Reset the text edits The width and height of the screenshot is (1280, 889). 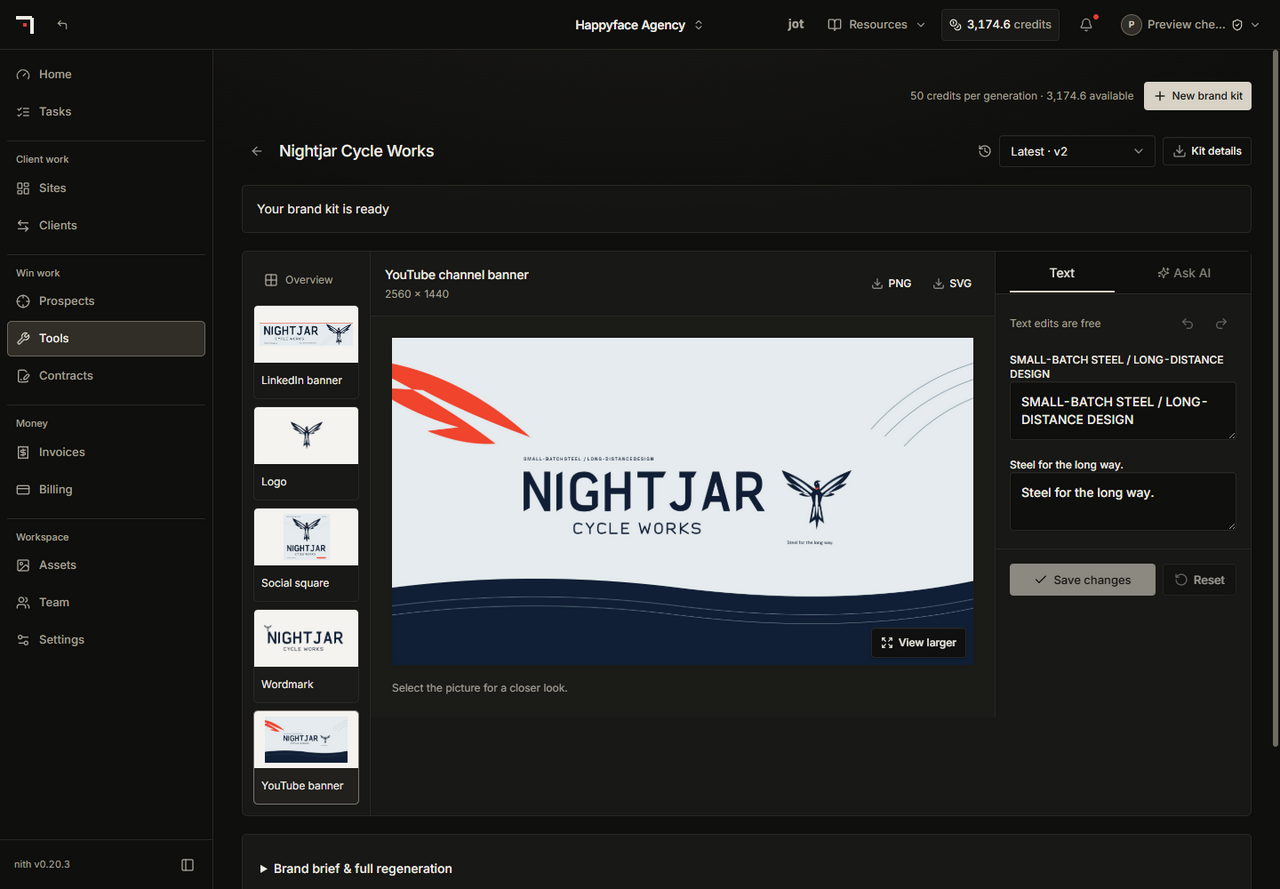(x=1199, y=580)
